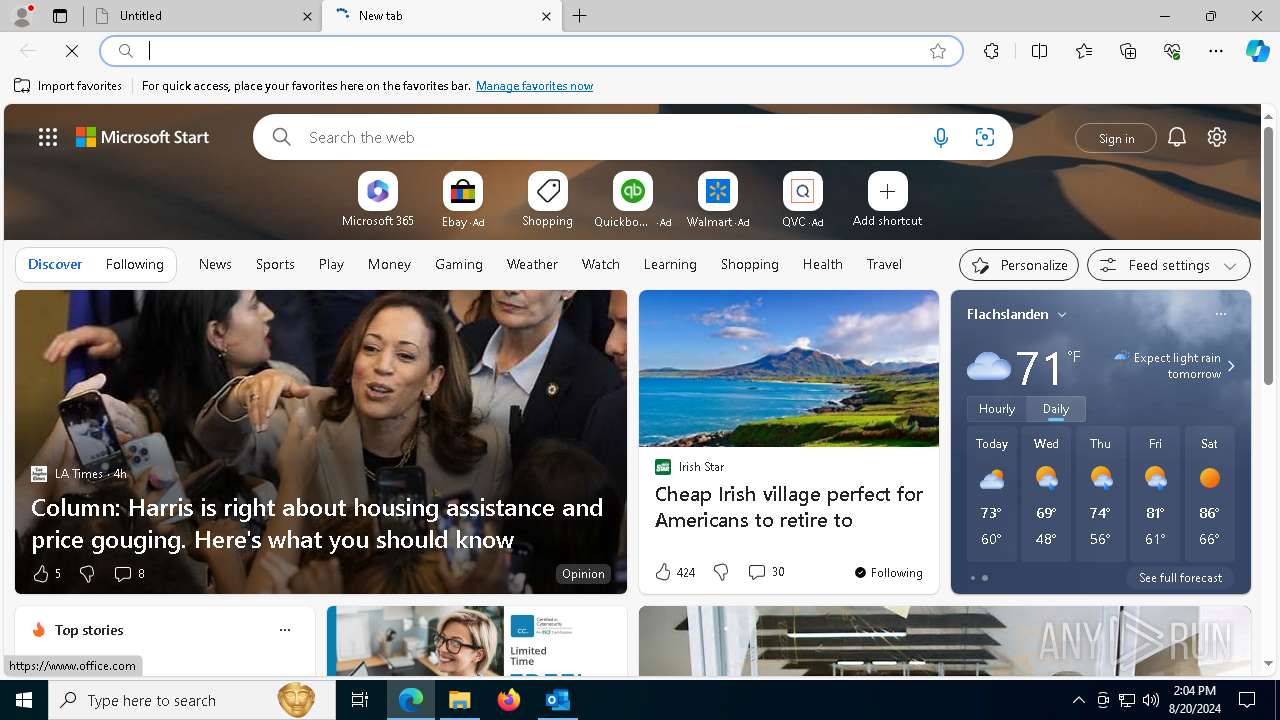Viewport: 1280px width, 720px height.
Task: Launch Firefox from the taskbar
Action: click(509, 700)
